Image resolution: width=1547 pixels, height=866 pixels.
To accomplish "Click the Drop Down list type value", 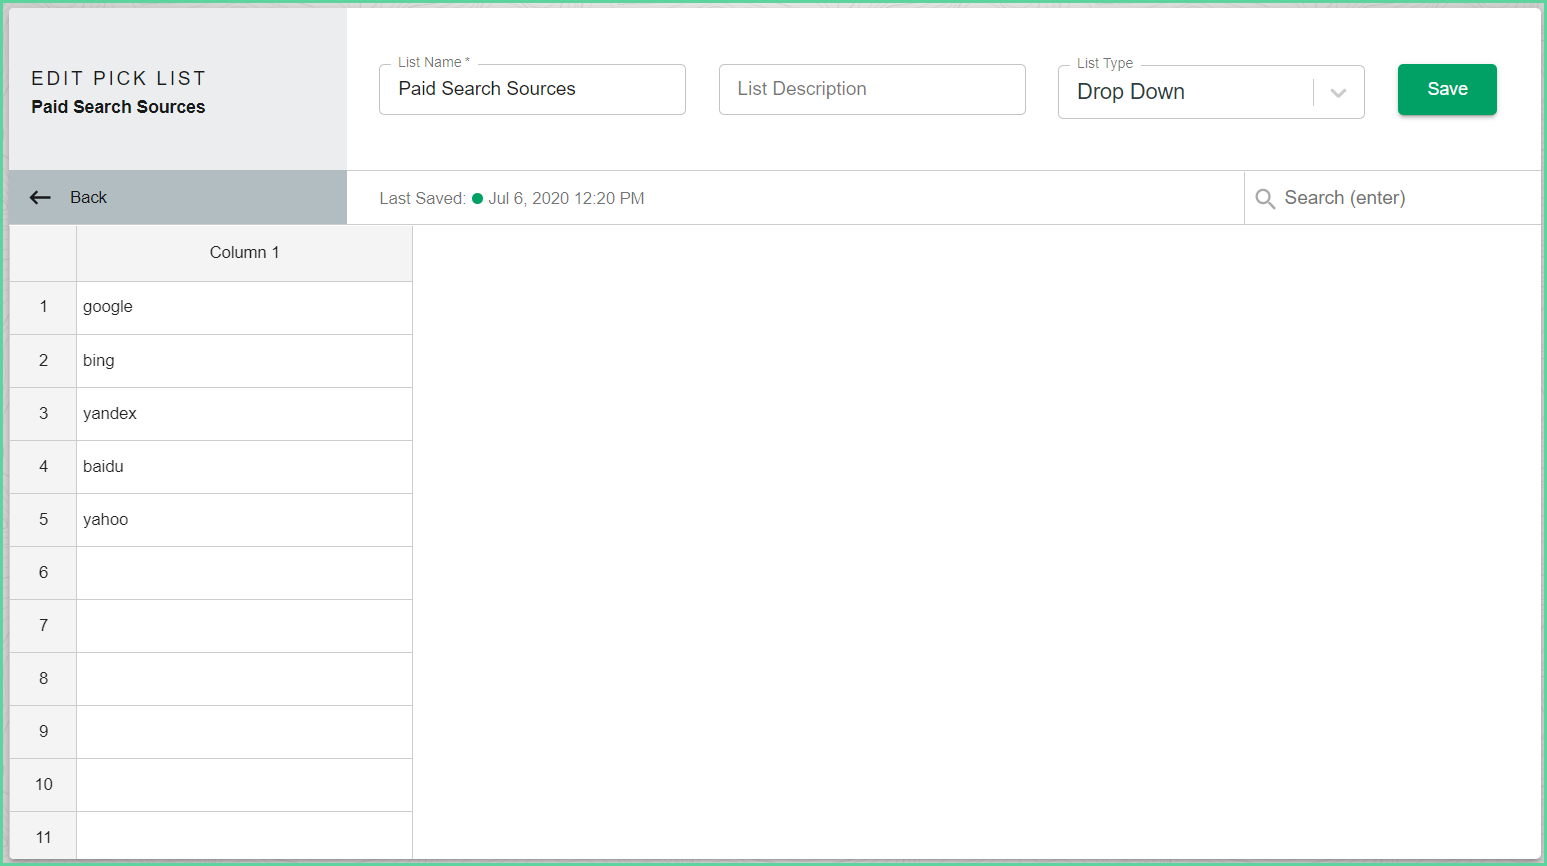I will (1131, 92).
